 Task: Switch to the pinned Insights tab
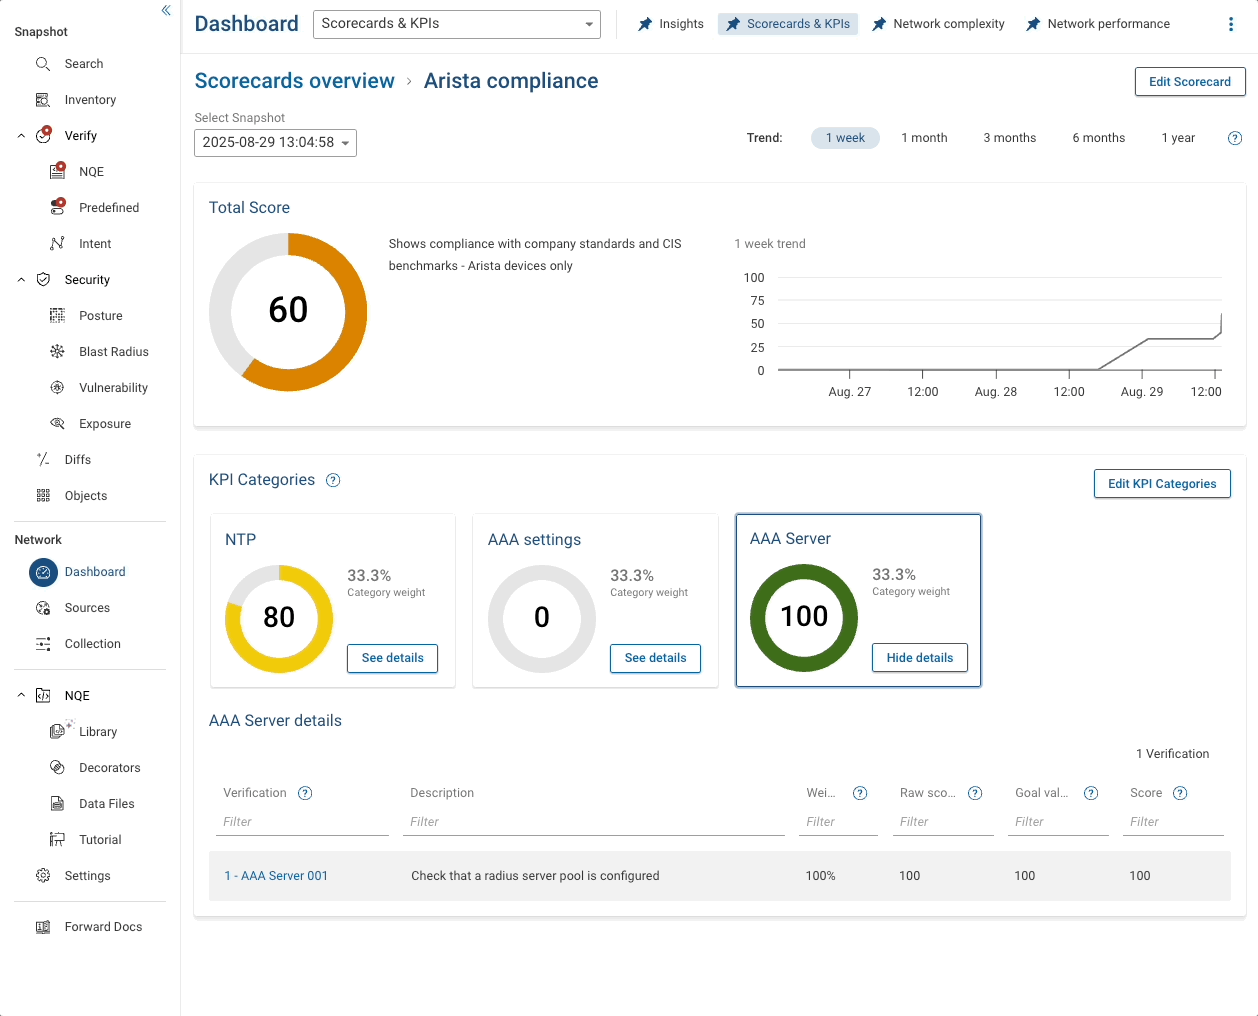tap(671, 24)
